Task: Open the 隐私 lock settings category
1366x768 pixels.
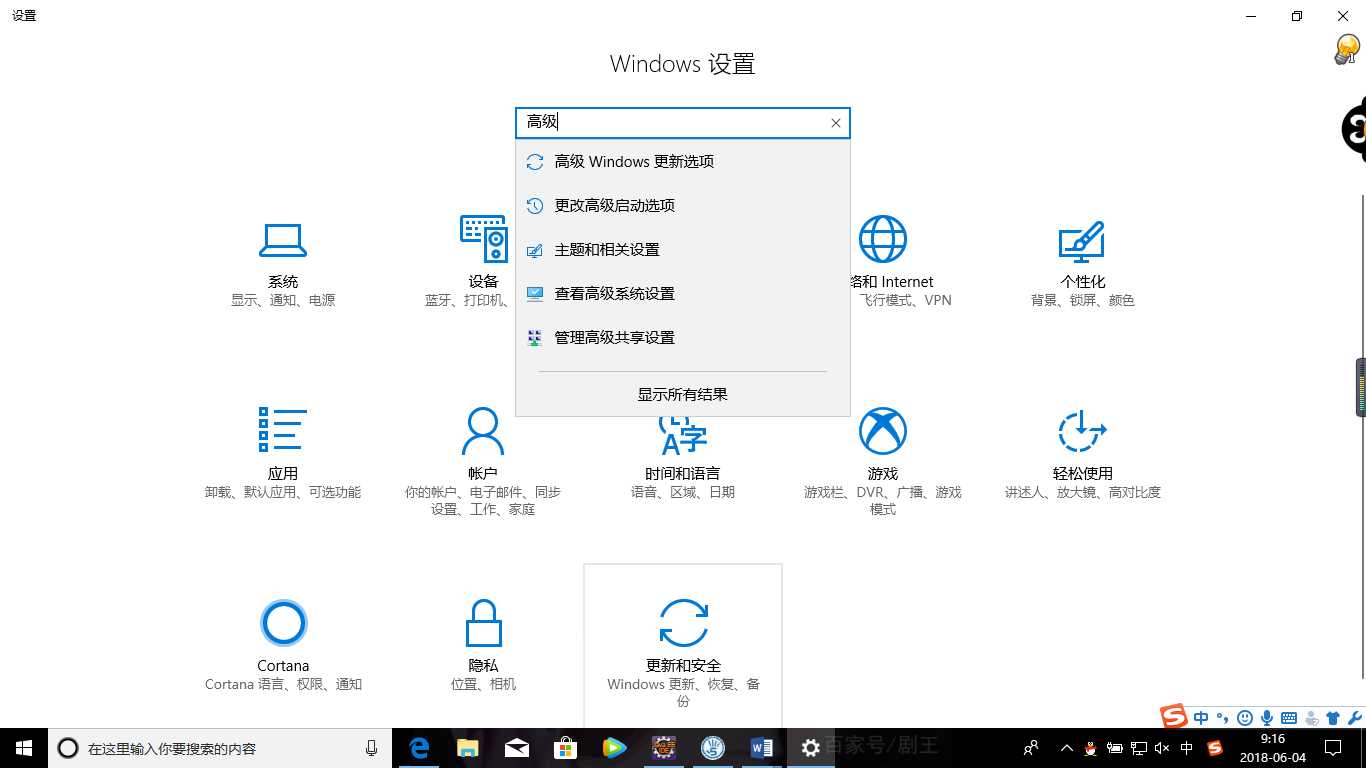Action: point(483,646)
